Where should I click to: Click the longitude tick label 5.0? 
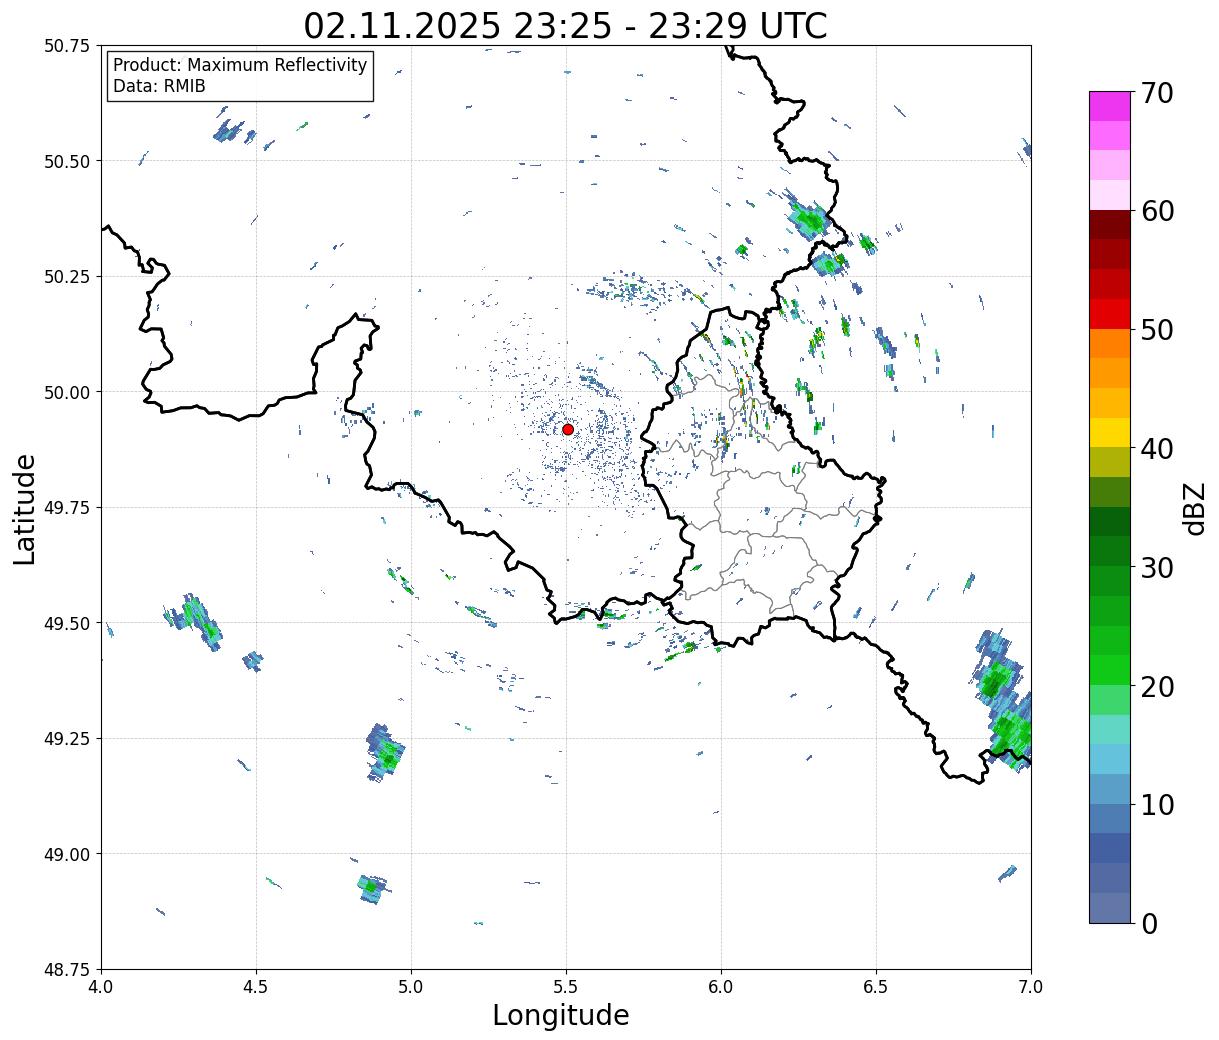tap(412, 987)
